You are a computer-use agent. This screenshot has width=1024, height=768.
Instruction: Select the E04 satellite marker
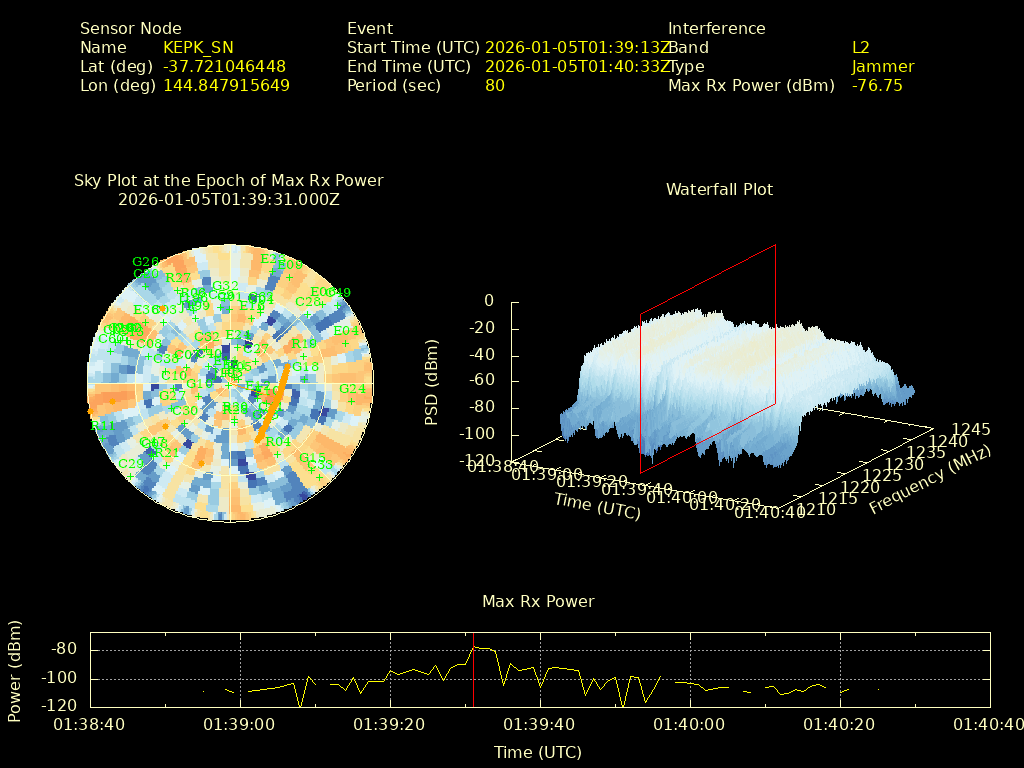pos(346,342)
